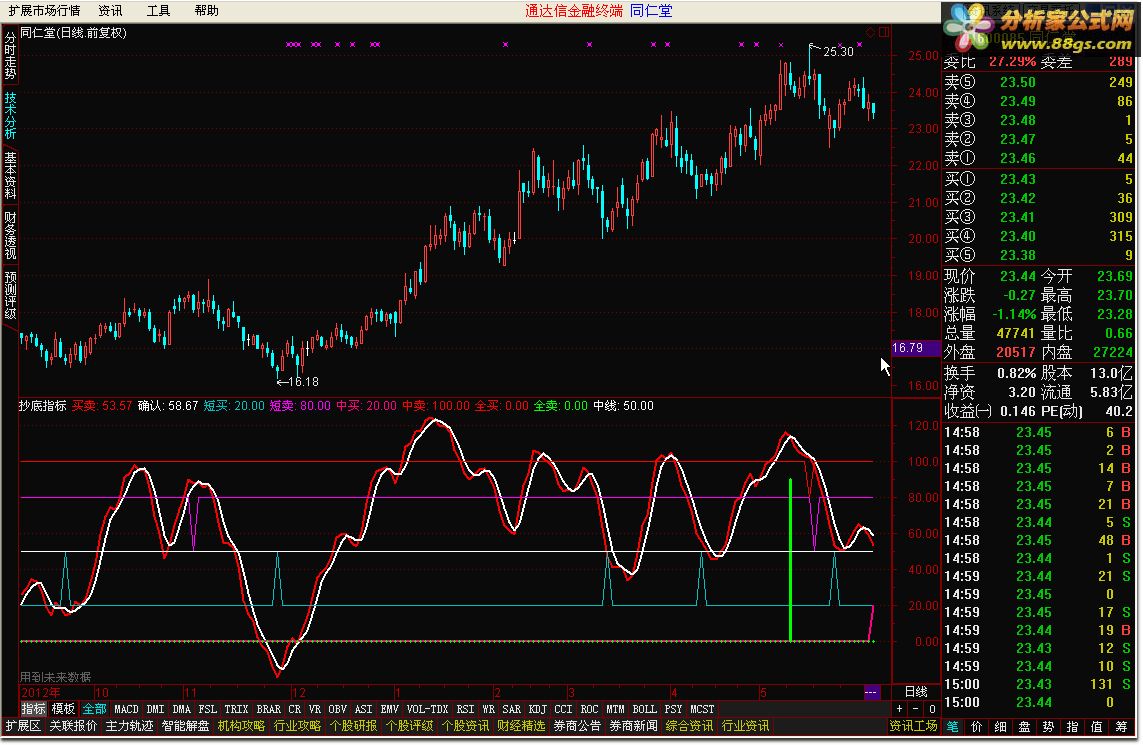Click the 0 reset button beside minus
Image resolution: width=1143 pixels, height=745 pixels.
click(x=932, y=709)
